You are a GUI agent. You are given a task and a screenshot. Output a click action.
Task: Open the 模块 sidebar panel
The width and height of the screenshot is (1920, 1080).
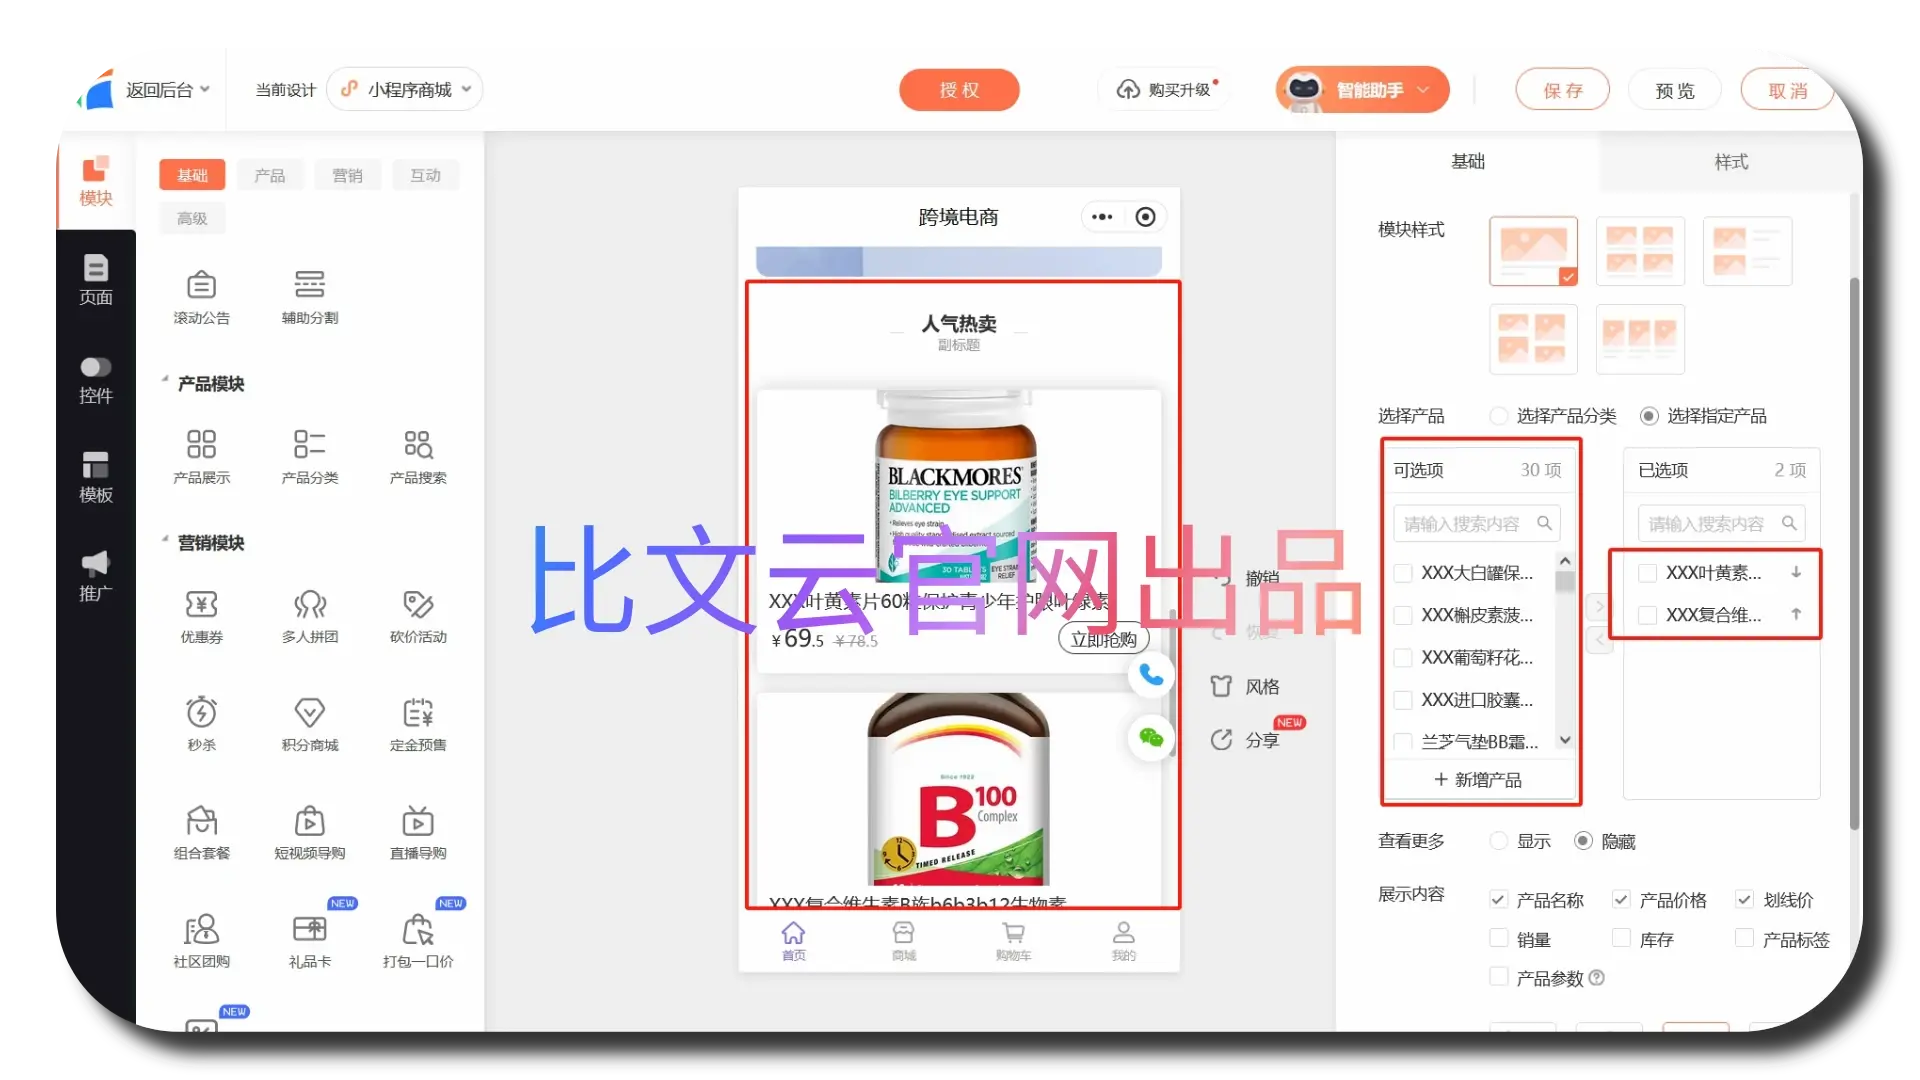point(95,181)
